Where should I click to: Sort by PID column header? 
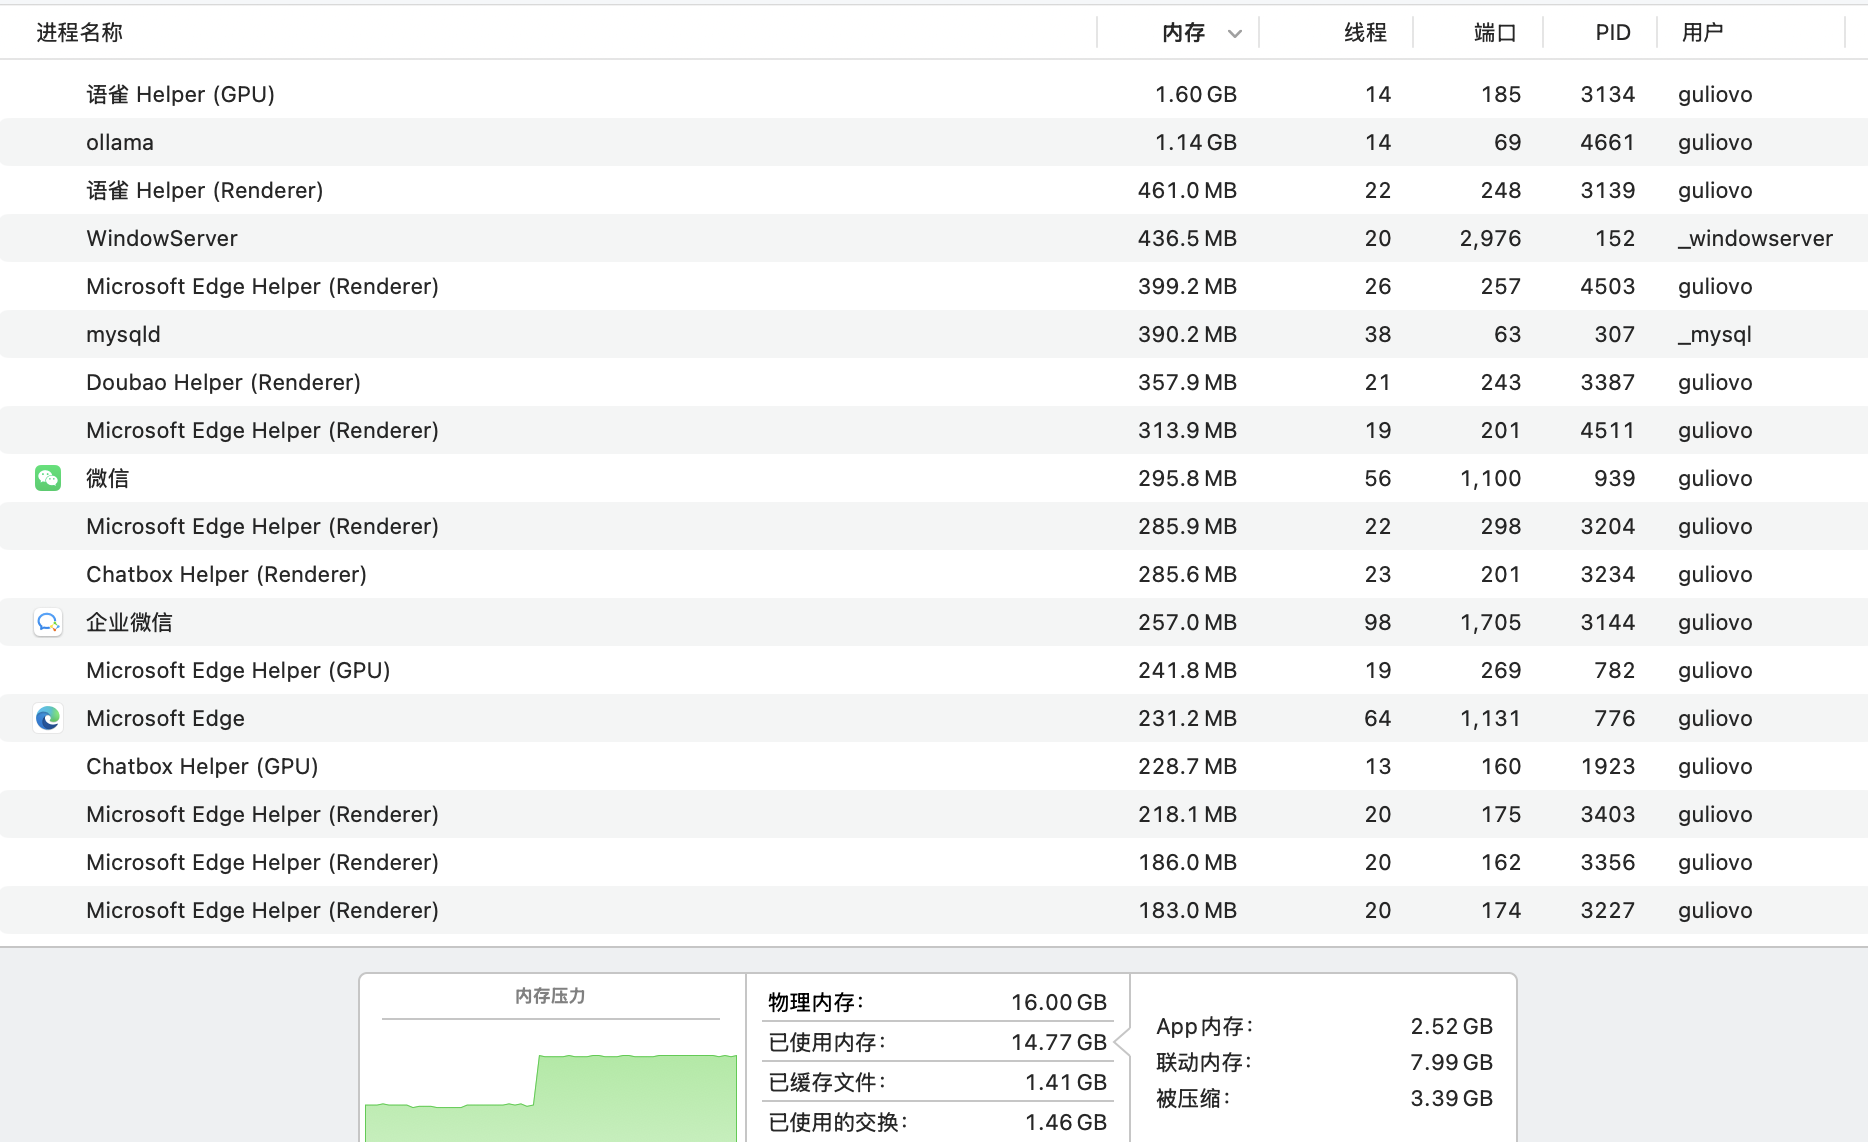click(1613, 33)
